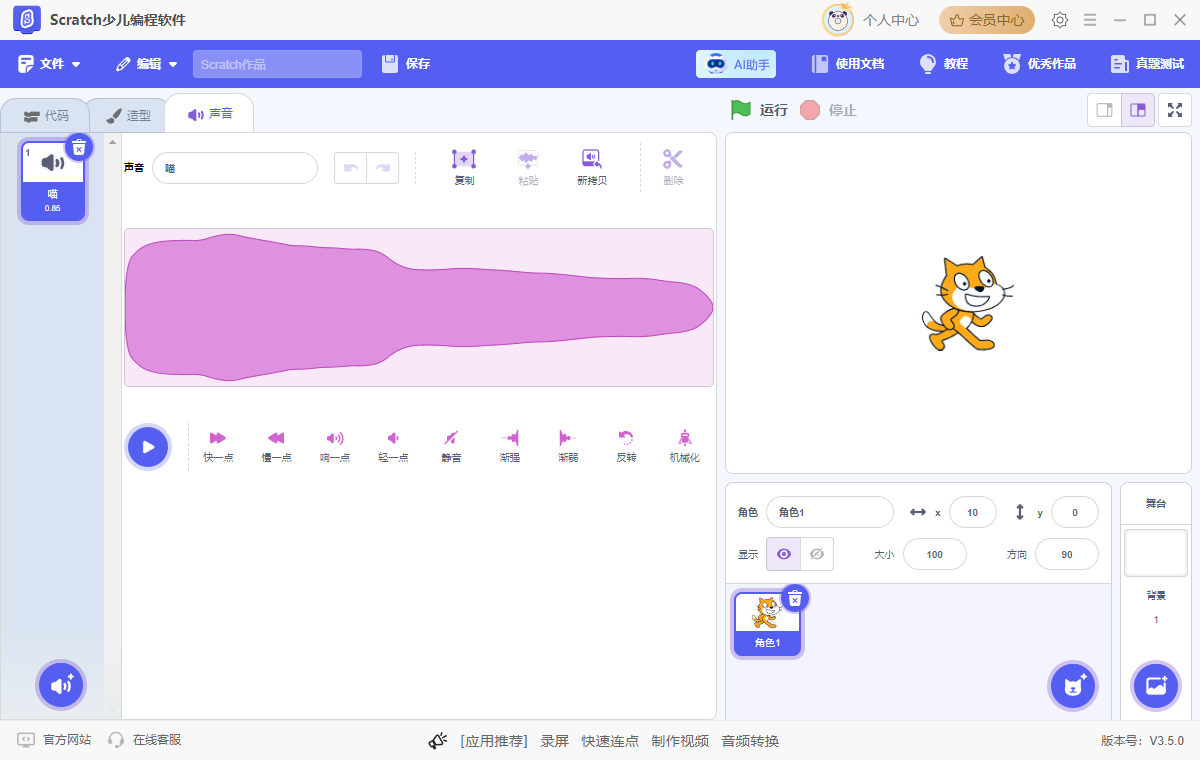Screen dimensions: 1200x760
Task: Open the hamburger menu near window controls
Action: (1090, 20)
